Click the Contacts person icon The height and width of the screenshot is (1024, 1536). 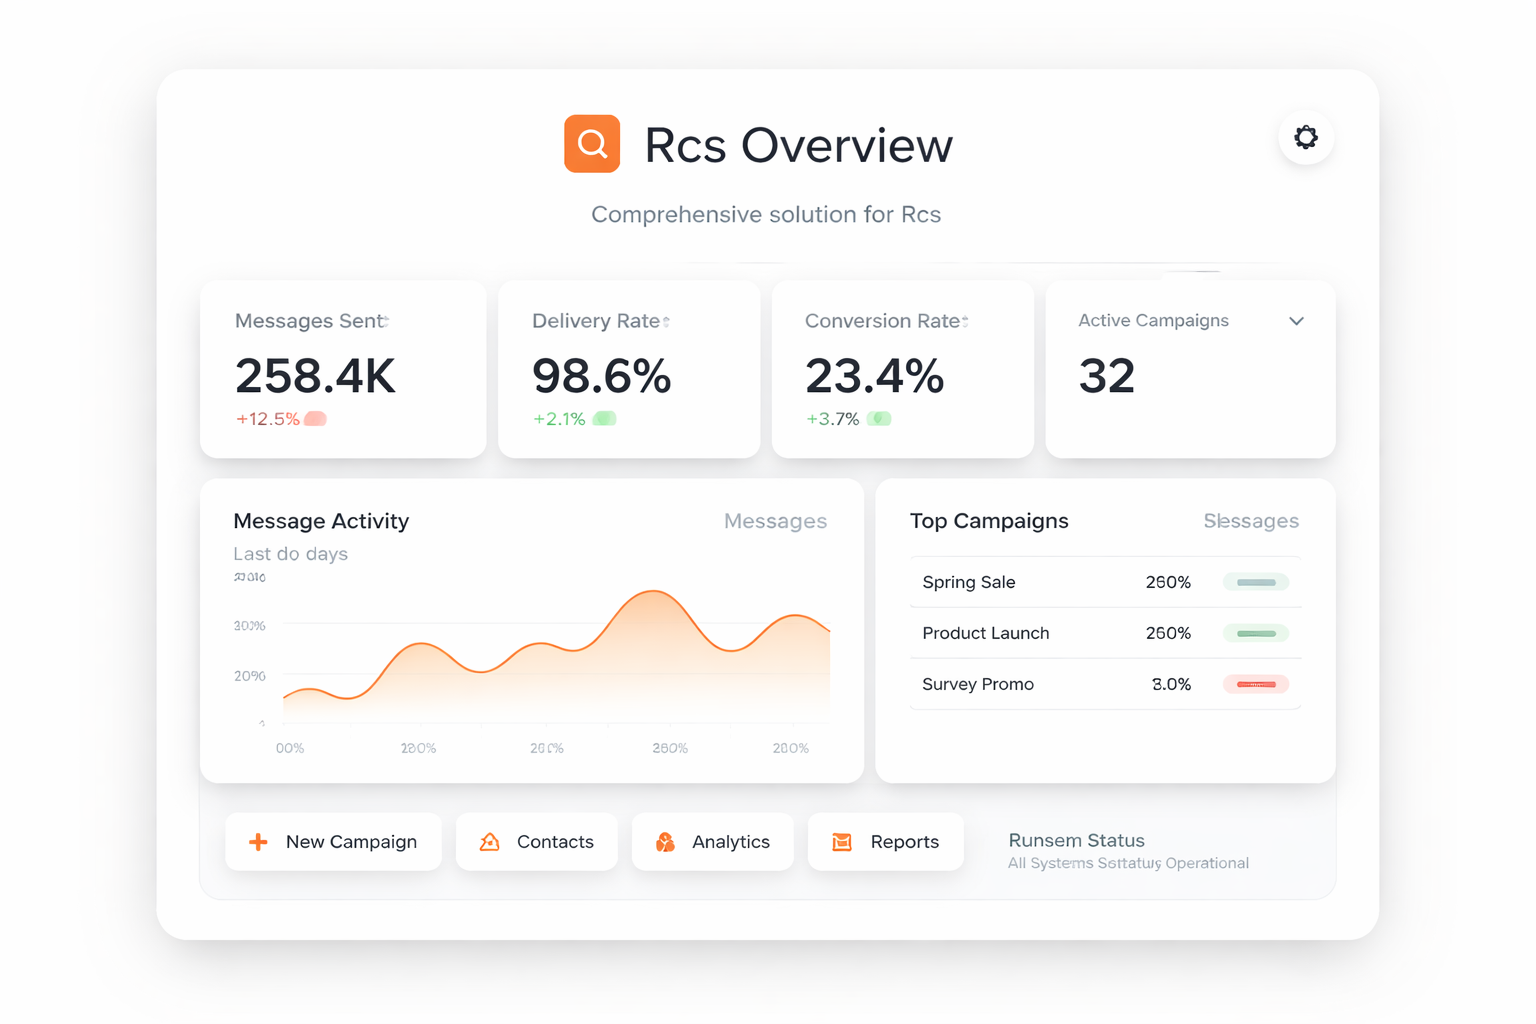pos(490,842)
